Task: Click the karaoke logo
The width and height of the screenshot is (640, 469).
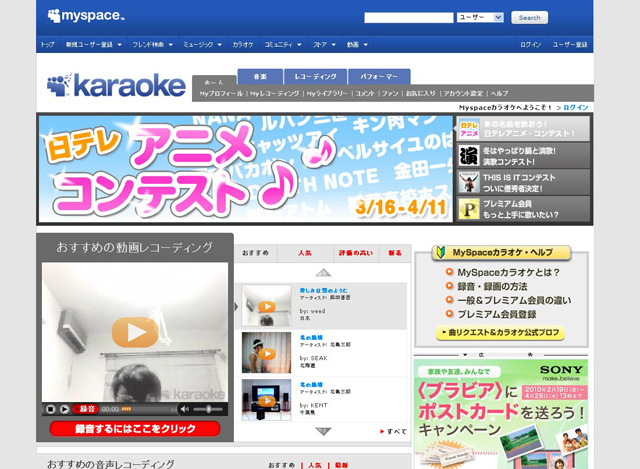Action: click(x=116, y=85)
